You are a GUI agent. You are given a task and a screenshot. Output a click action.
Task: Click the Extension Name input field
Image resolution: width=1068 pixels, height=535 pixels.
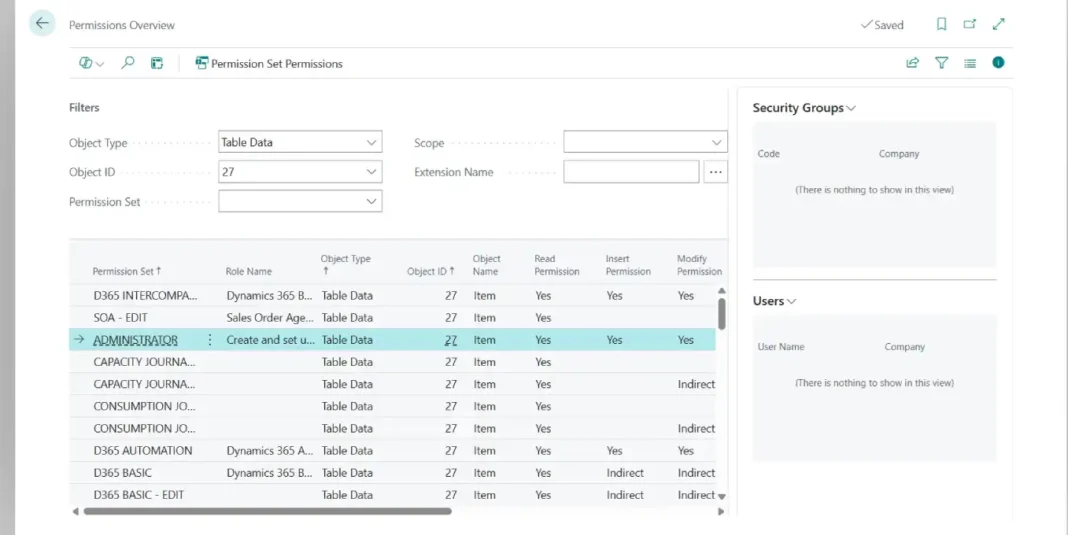point(631,172)
